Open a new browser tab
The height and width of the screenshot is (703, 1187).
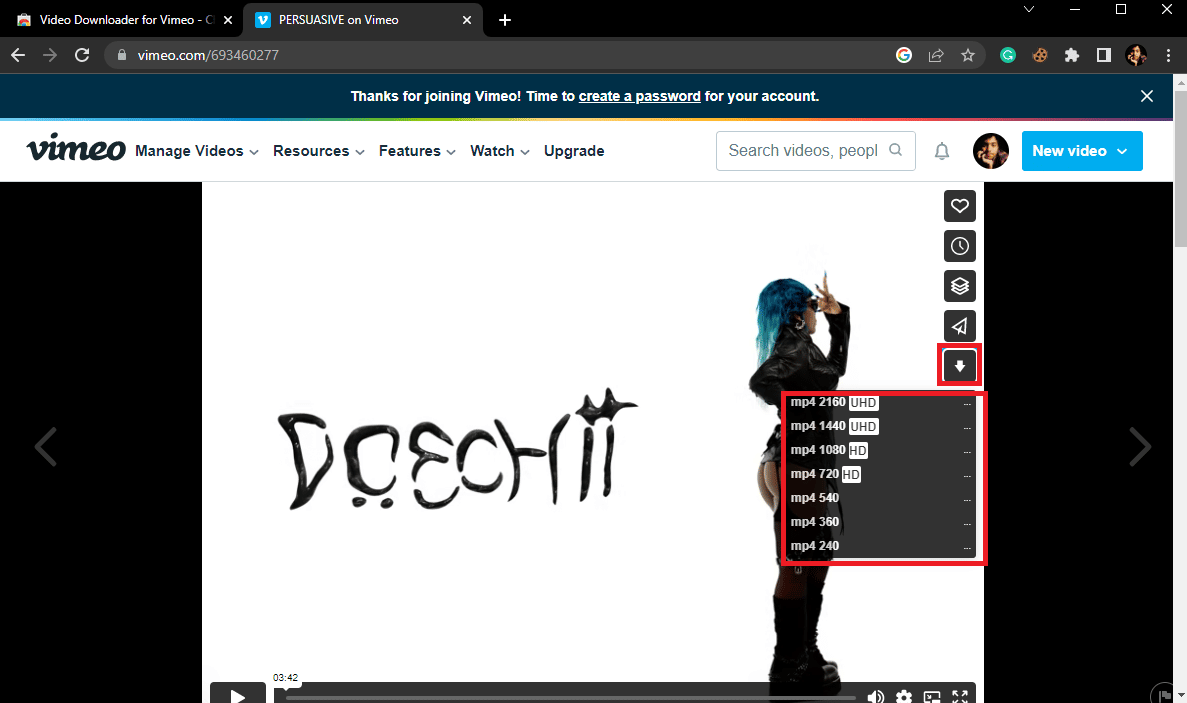point(505,20)
